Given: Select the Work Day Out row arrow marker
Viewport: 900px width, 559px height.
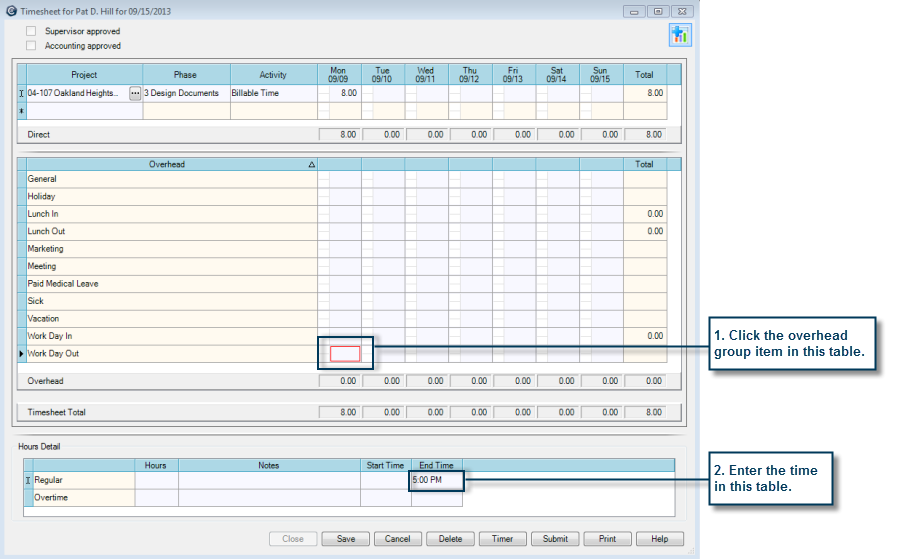Looking at the screenshot, I should pos(21,354).
